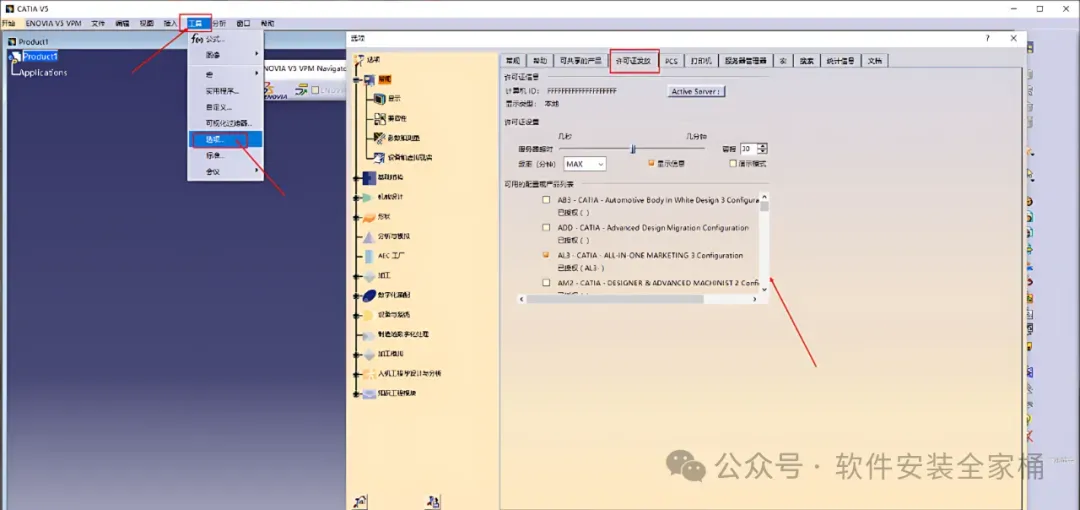The height and width of the screenshot is (510, 1080).
Task: Switch to the 打印机 tab
Action: pos(701,61)
